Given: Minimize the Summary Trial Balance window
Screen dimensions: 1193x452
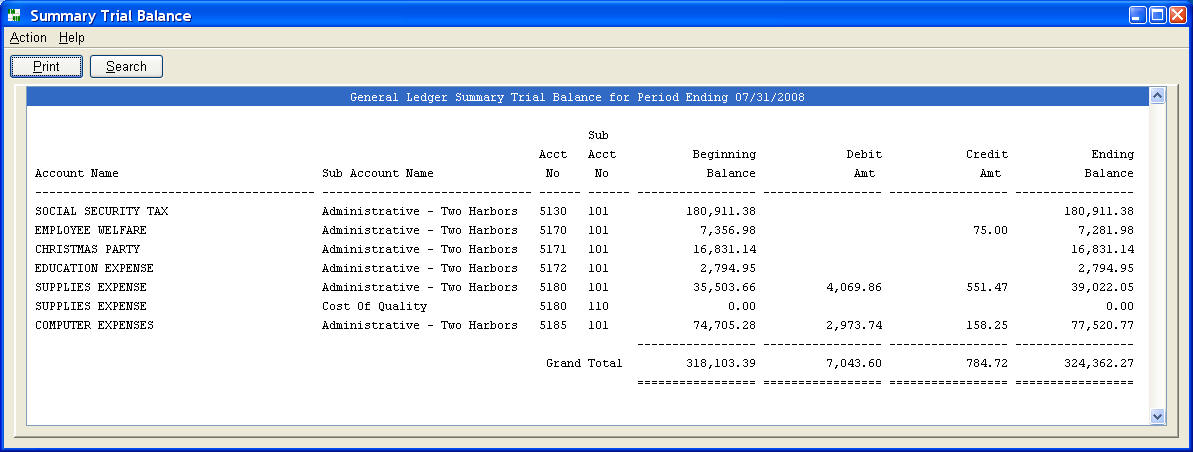Looking at the screenshot, I should pyautogui.click(x=1137, y=15).
